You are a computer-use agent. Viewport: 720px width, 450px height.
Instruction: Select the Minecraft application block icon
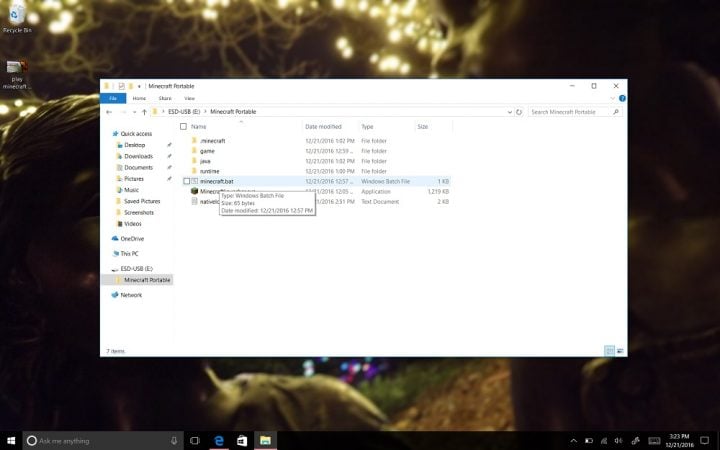tap(195, 191)
